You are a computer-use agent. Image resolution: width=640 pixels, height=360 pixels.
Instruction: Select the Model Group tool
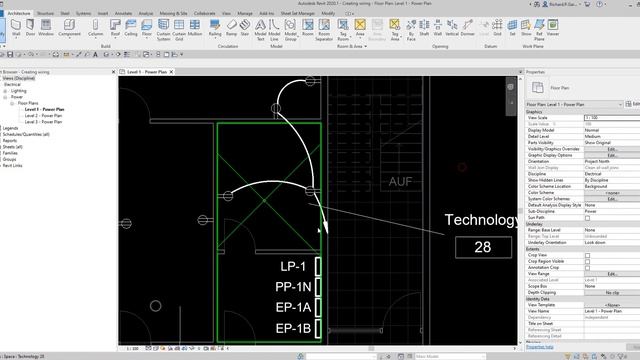[291, 30]
